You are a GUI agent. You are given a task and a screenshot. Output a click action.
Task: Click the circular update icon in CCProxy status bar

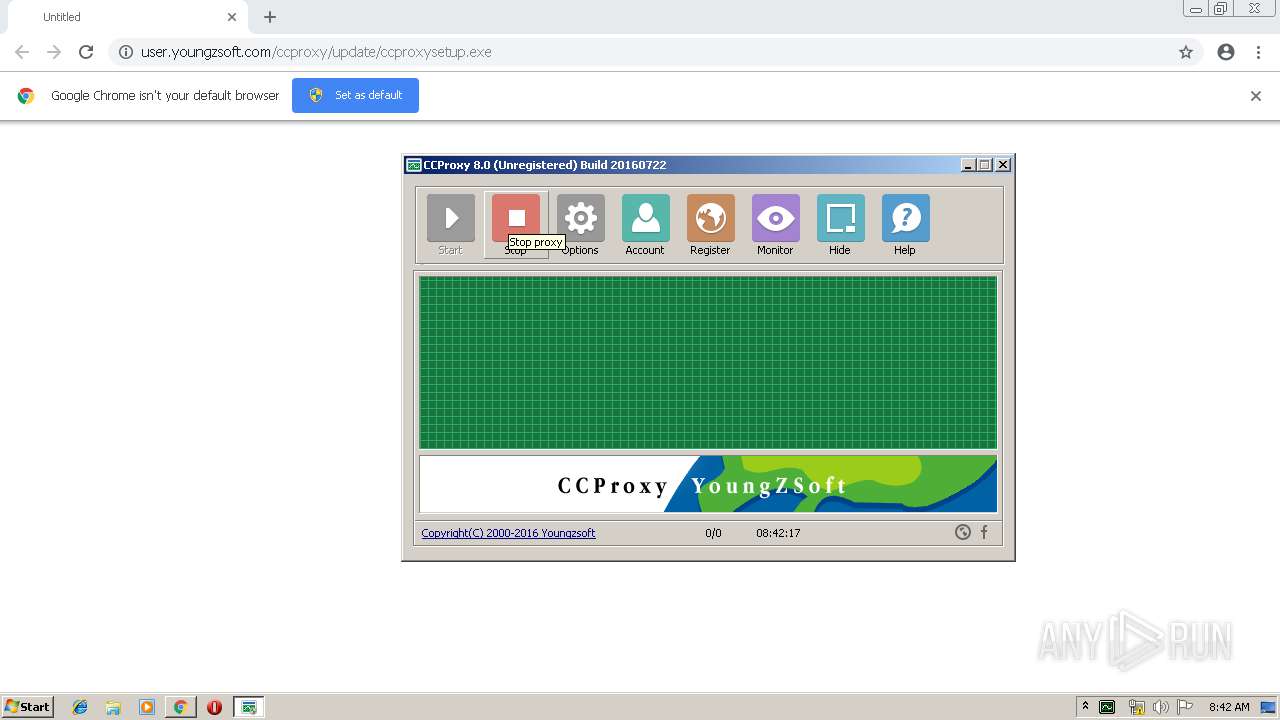click(962, 532)
